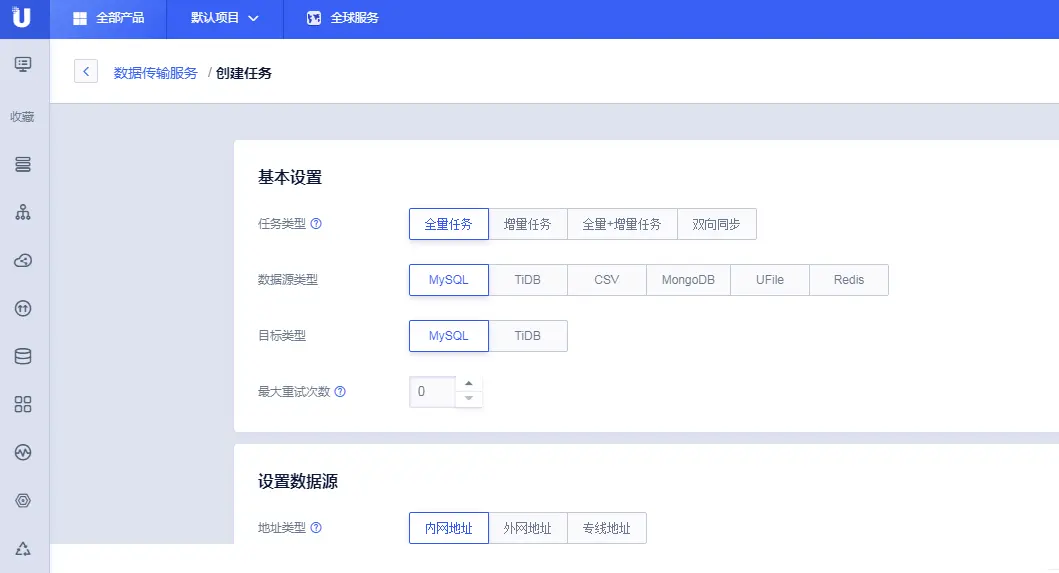
Task: Open the 全部产品 menu
Action: click(x=108, y=18)
